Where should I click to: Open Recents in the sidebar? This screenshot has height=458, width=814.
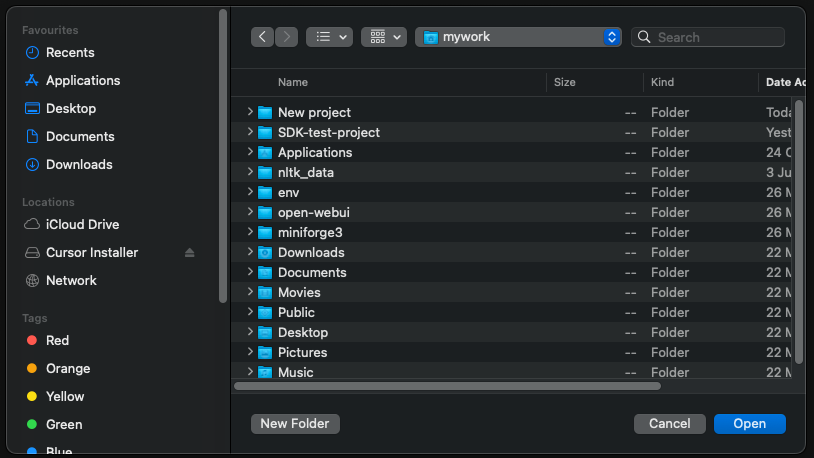(70, 52)
